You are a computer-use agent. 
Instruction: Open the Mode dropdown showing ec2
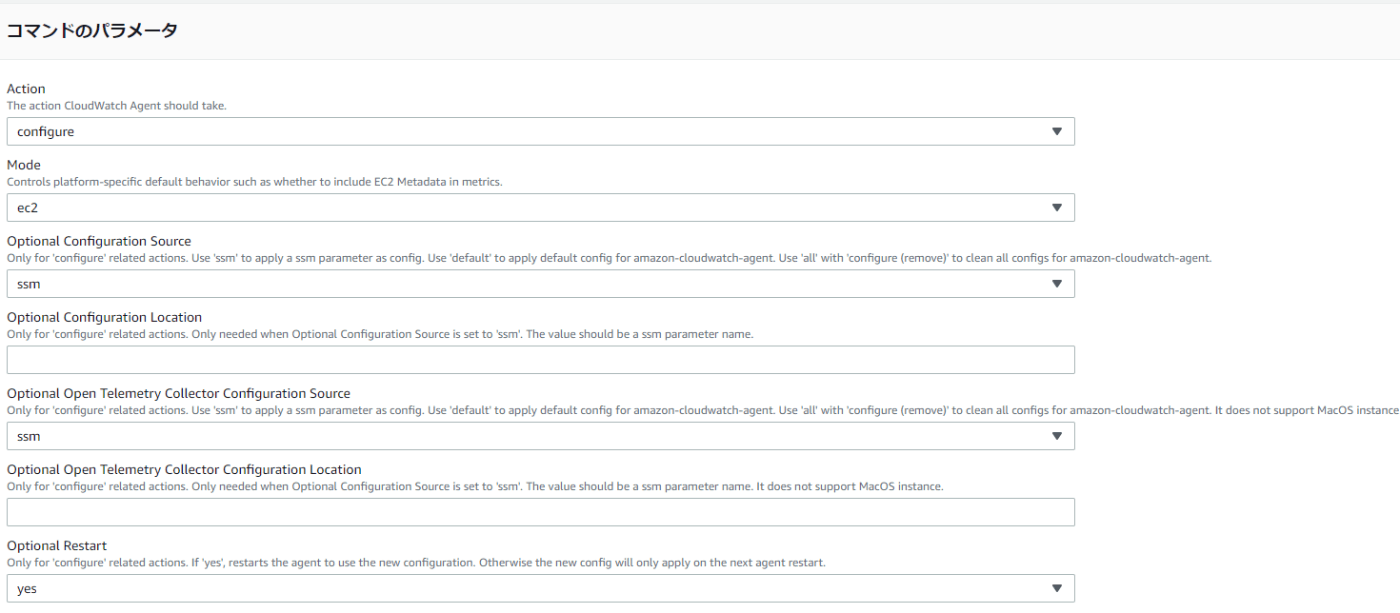point(540,208)
